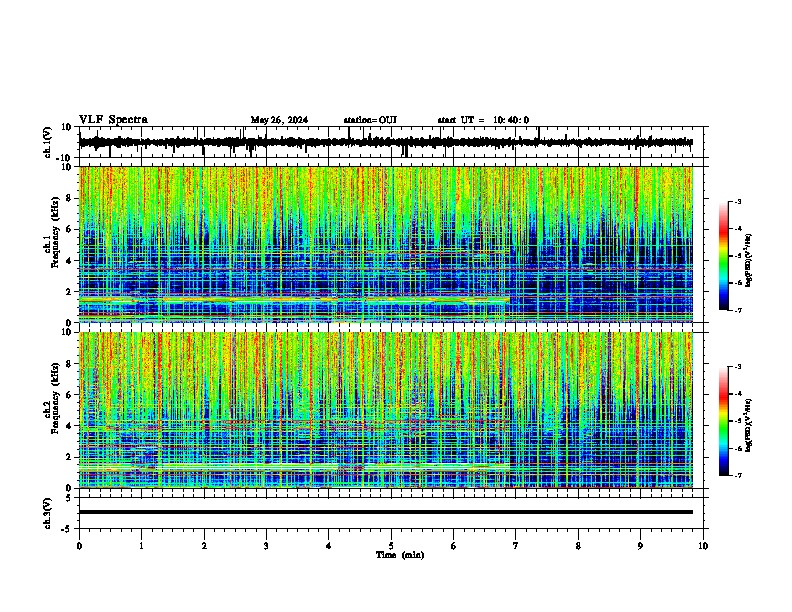
Task: Click the ch.1 waveform trace
Action: tap(385, 142)
